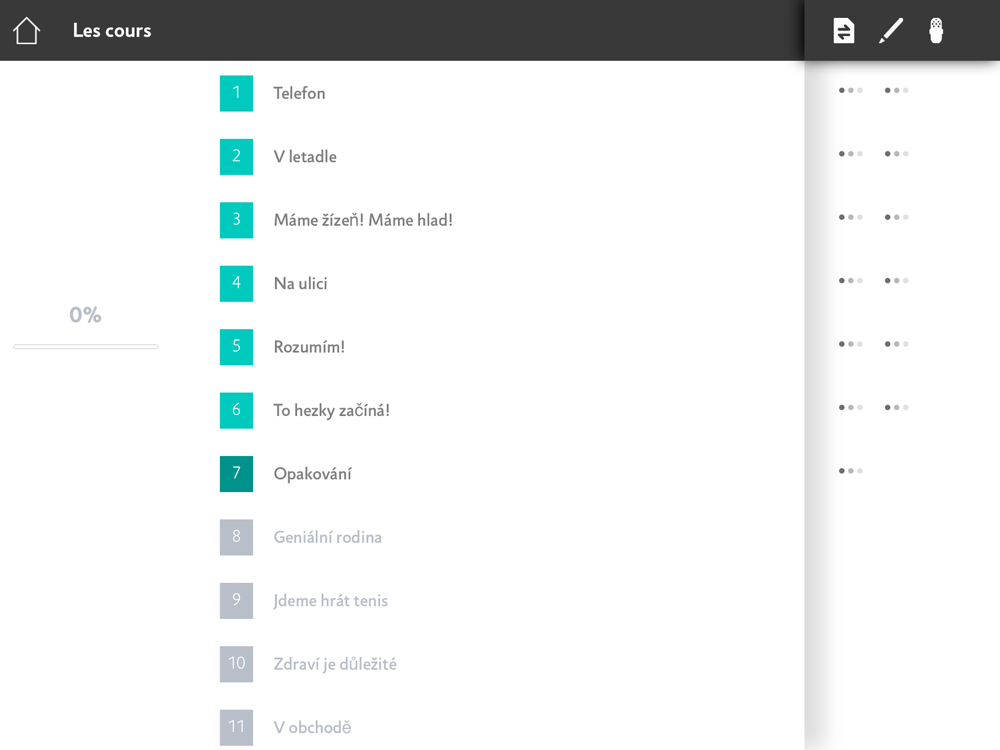Open translation column dots for Na ulici lesson
The image size is (1000, 750).
[x=850, y=281]
